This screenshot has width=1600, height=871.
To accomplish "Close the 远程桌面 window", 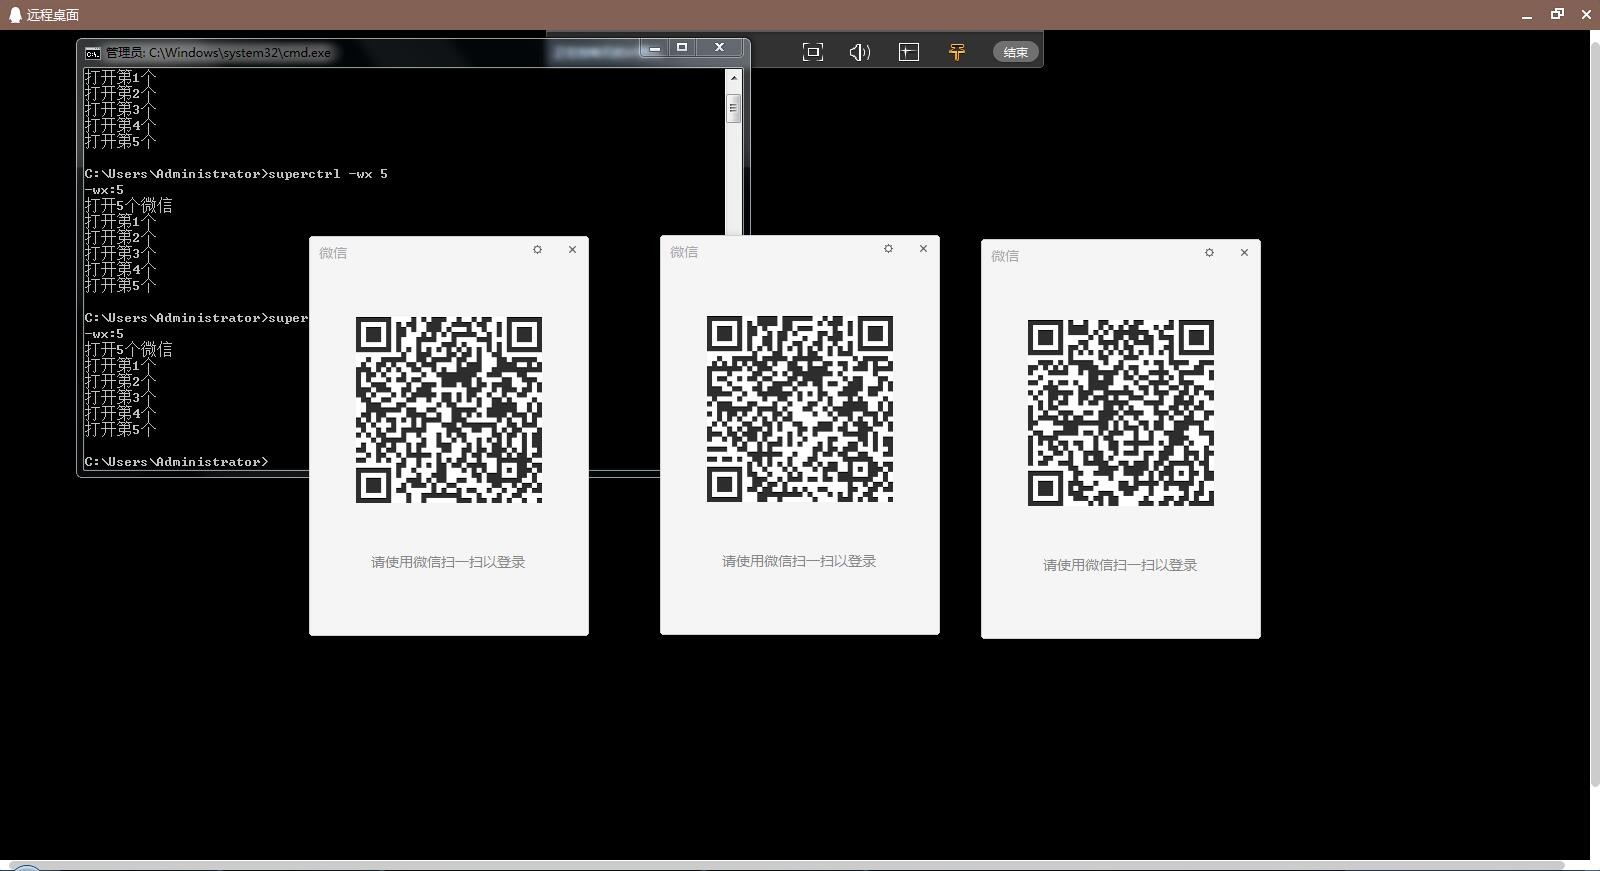I will (x=1586, y=14).
